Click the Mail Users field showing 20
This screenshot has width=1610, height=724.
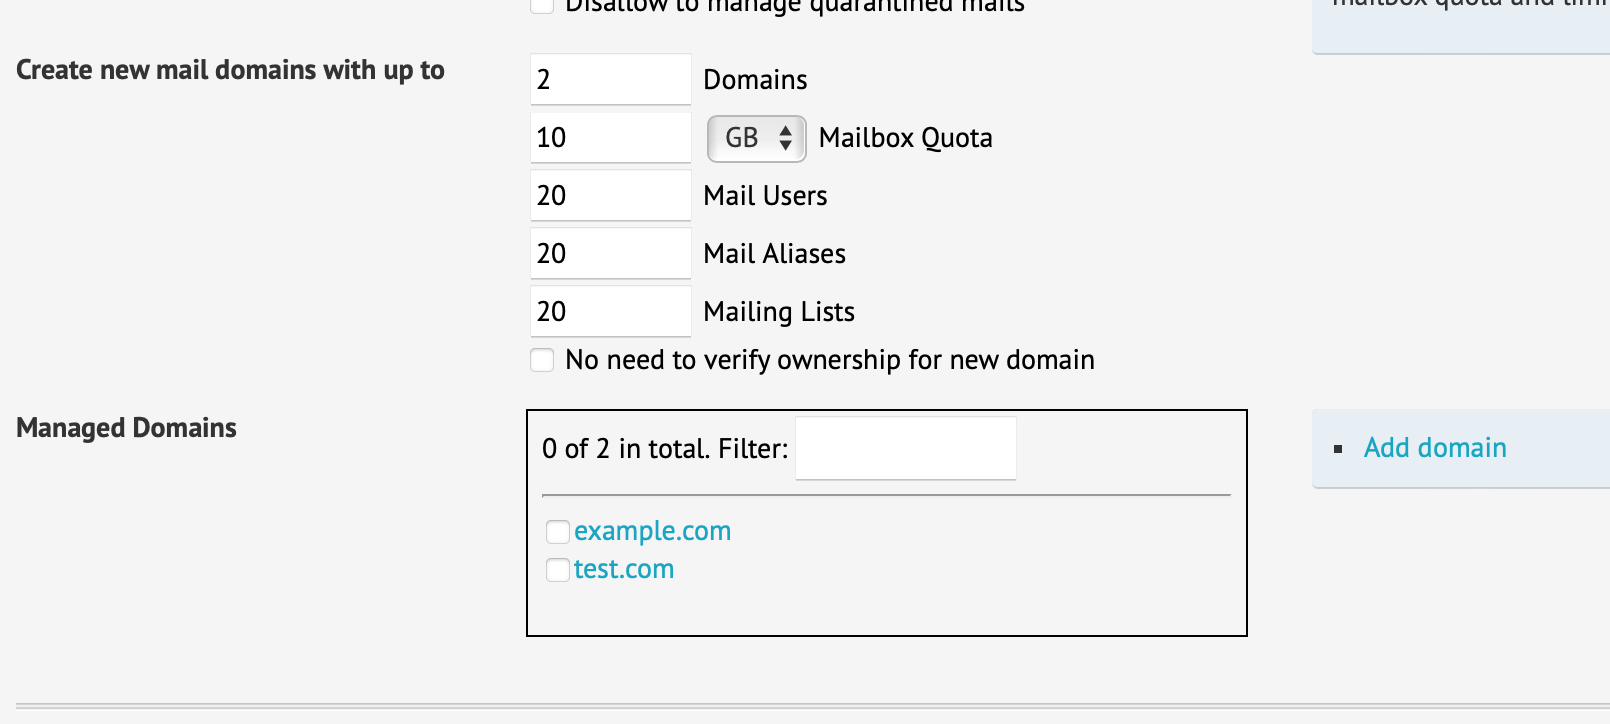pyautogui.click(x=610, y=195)
